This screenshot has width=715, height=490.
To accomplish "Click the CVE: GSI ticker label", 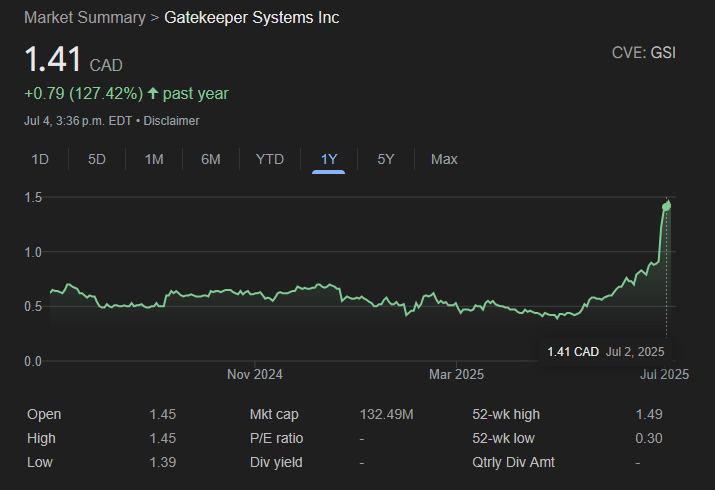I will tap(644, 53).
